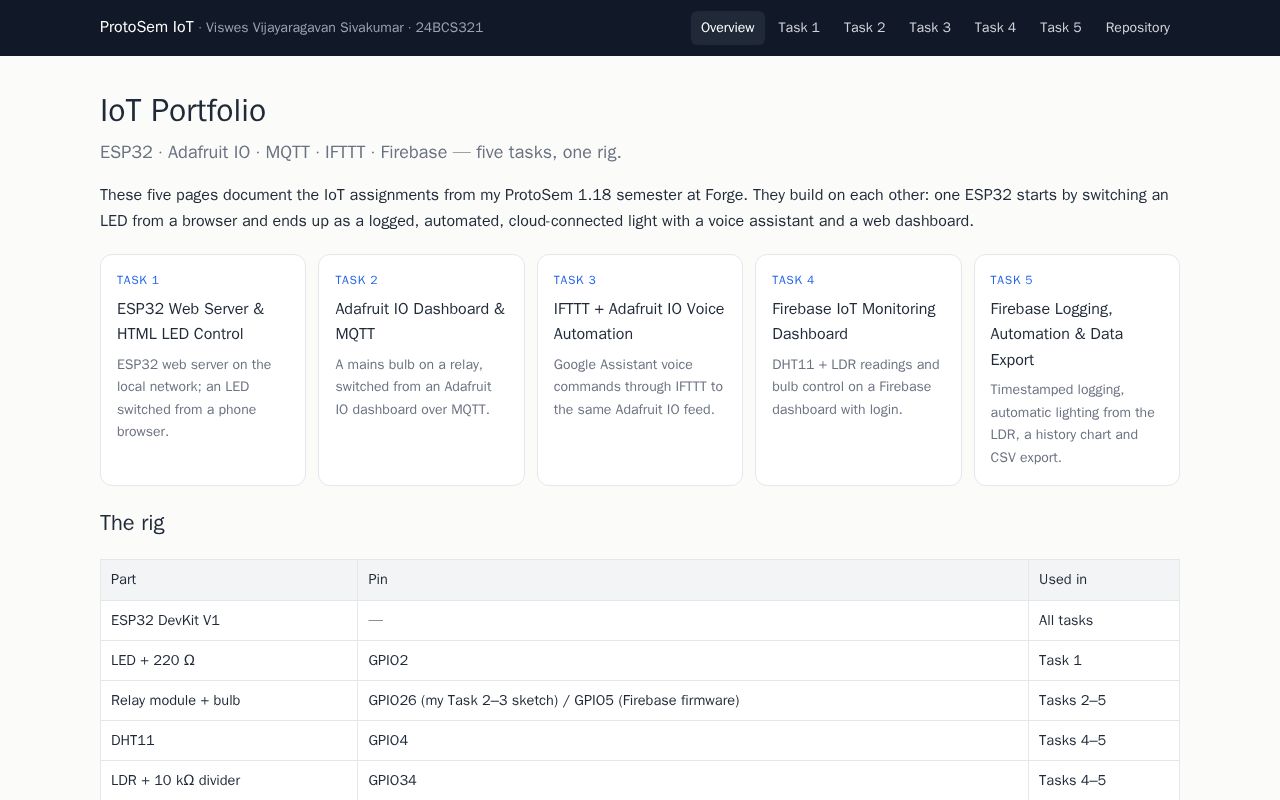Viewport: 1280px width, 800px height.
Task: Click the Task 2 card description about the mains bulb on a relay
Action: (x=421, y=387)
